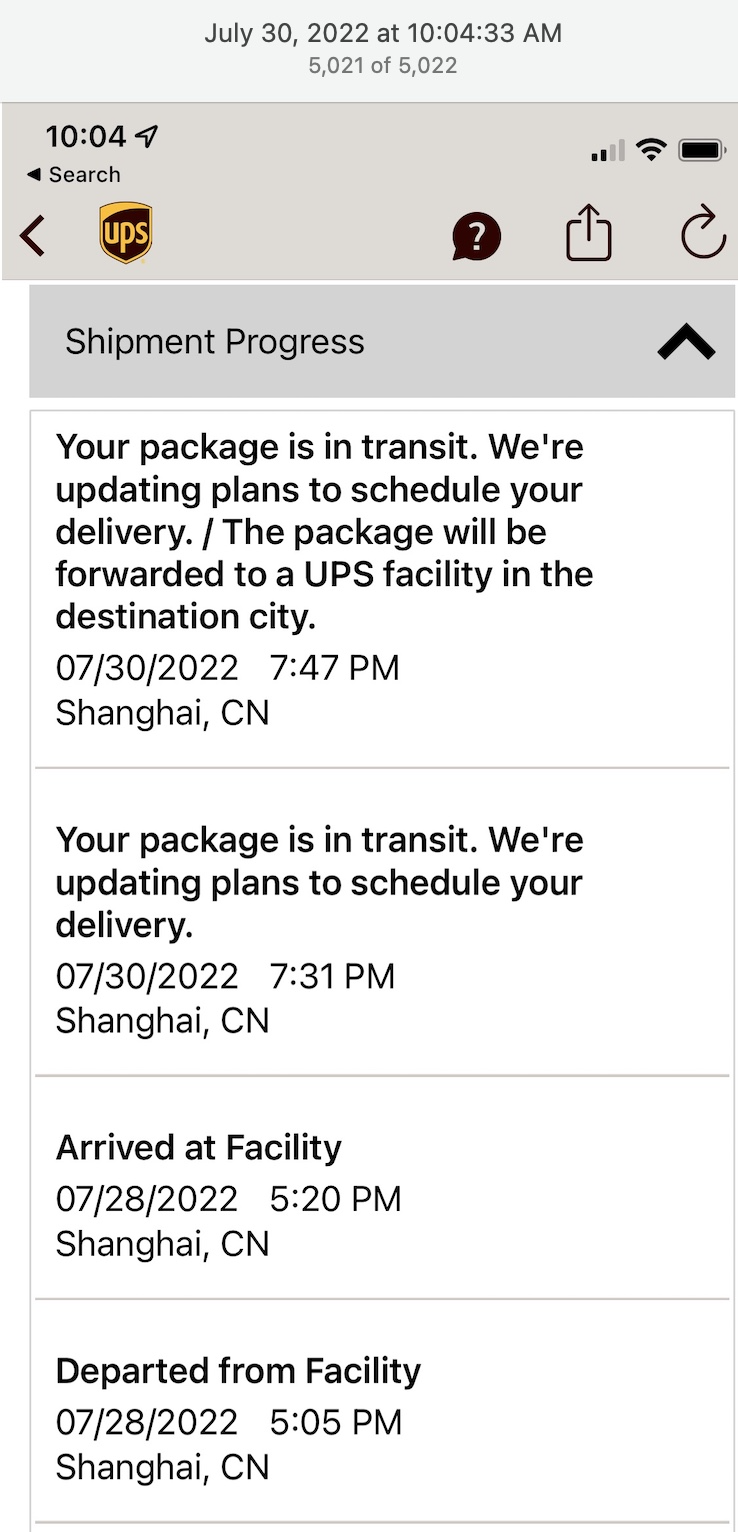This screenshot has height=1532, width=738.
Task: Return to Search via the status bar link
Action: [73, 175]
